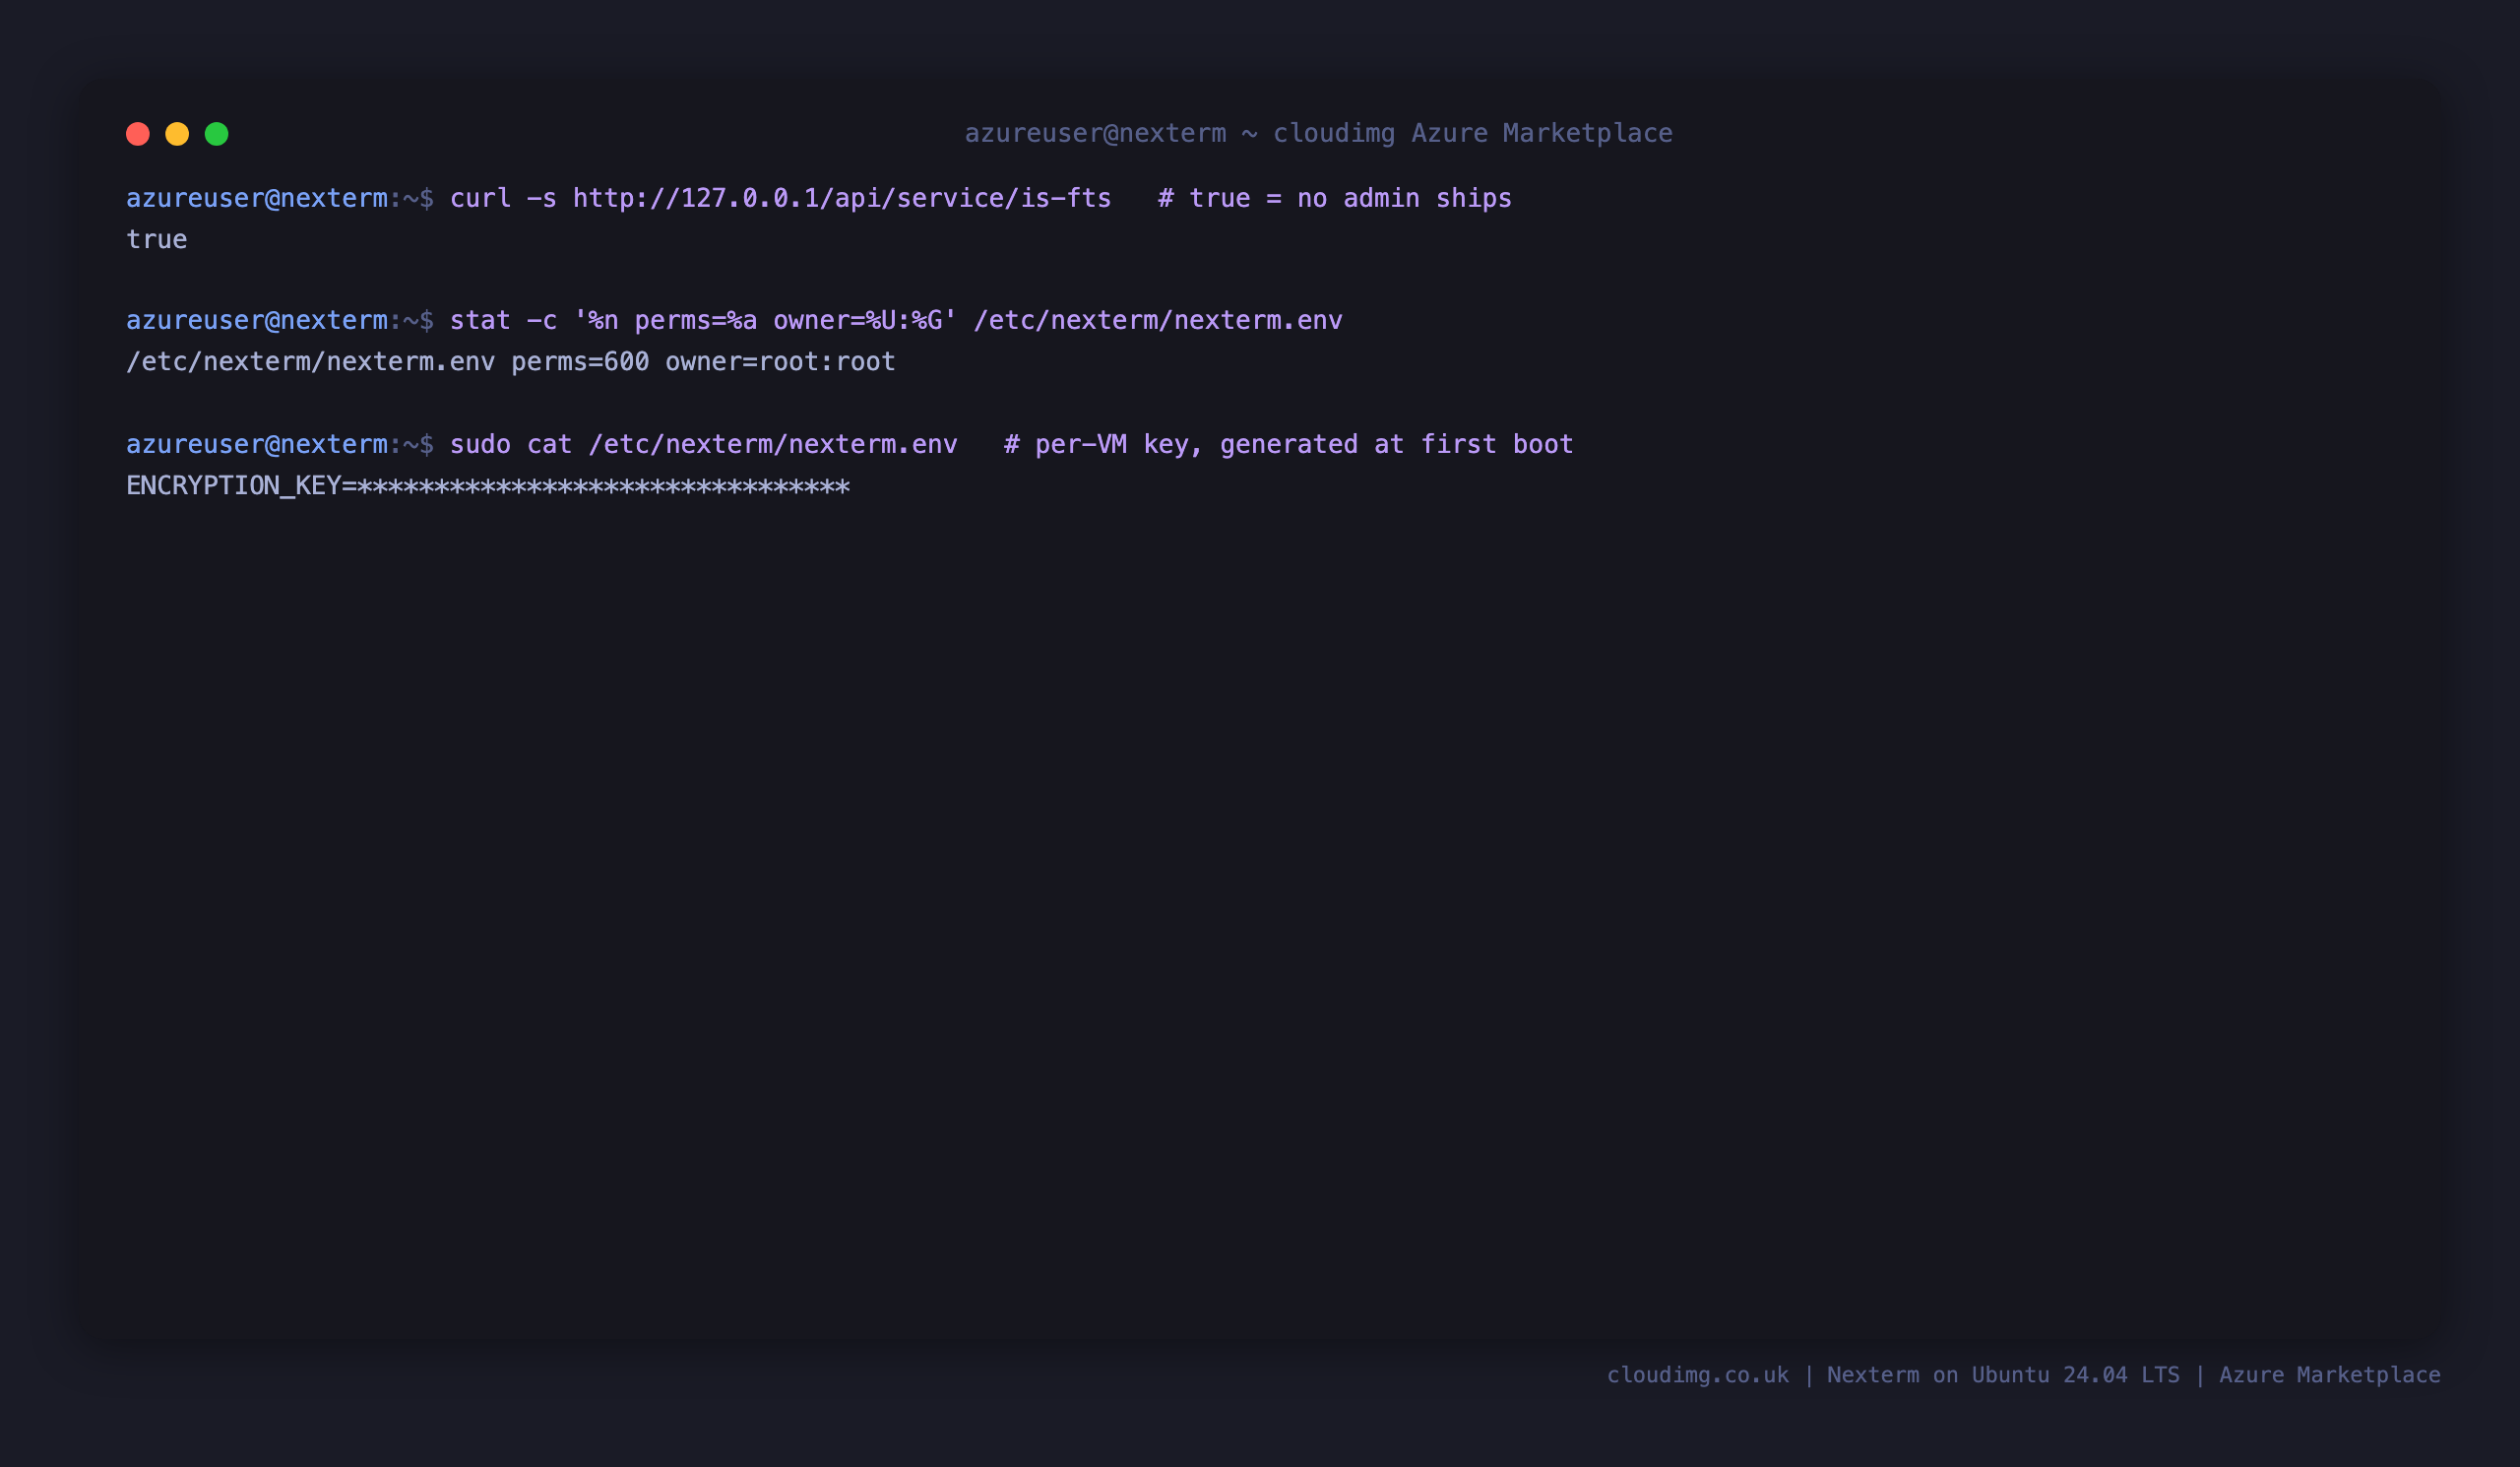Click the terminal title 'azureuser@nexterm ~ cloudimg Azure Marketplace'
This screenshot has height=1467, width=2520.
pos(1318,133)
